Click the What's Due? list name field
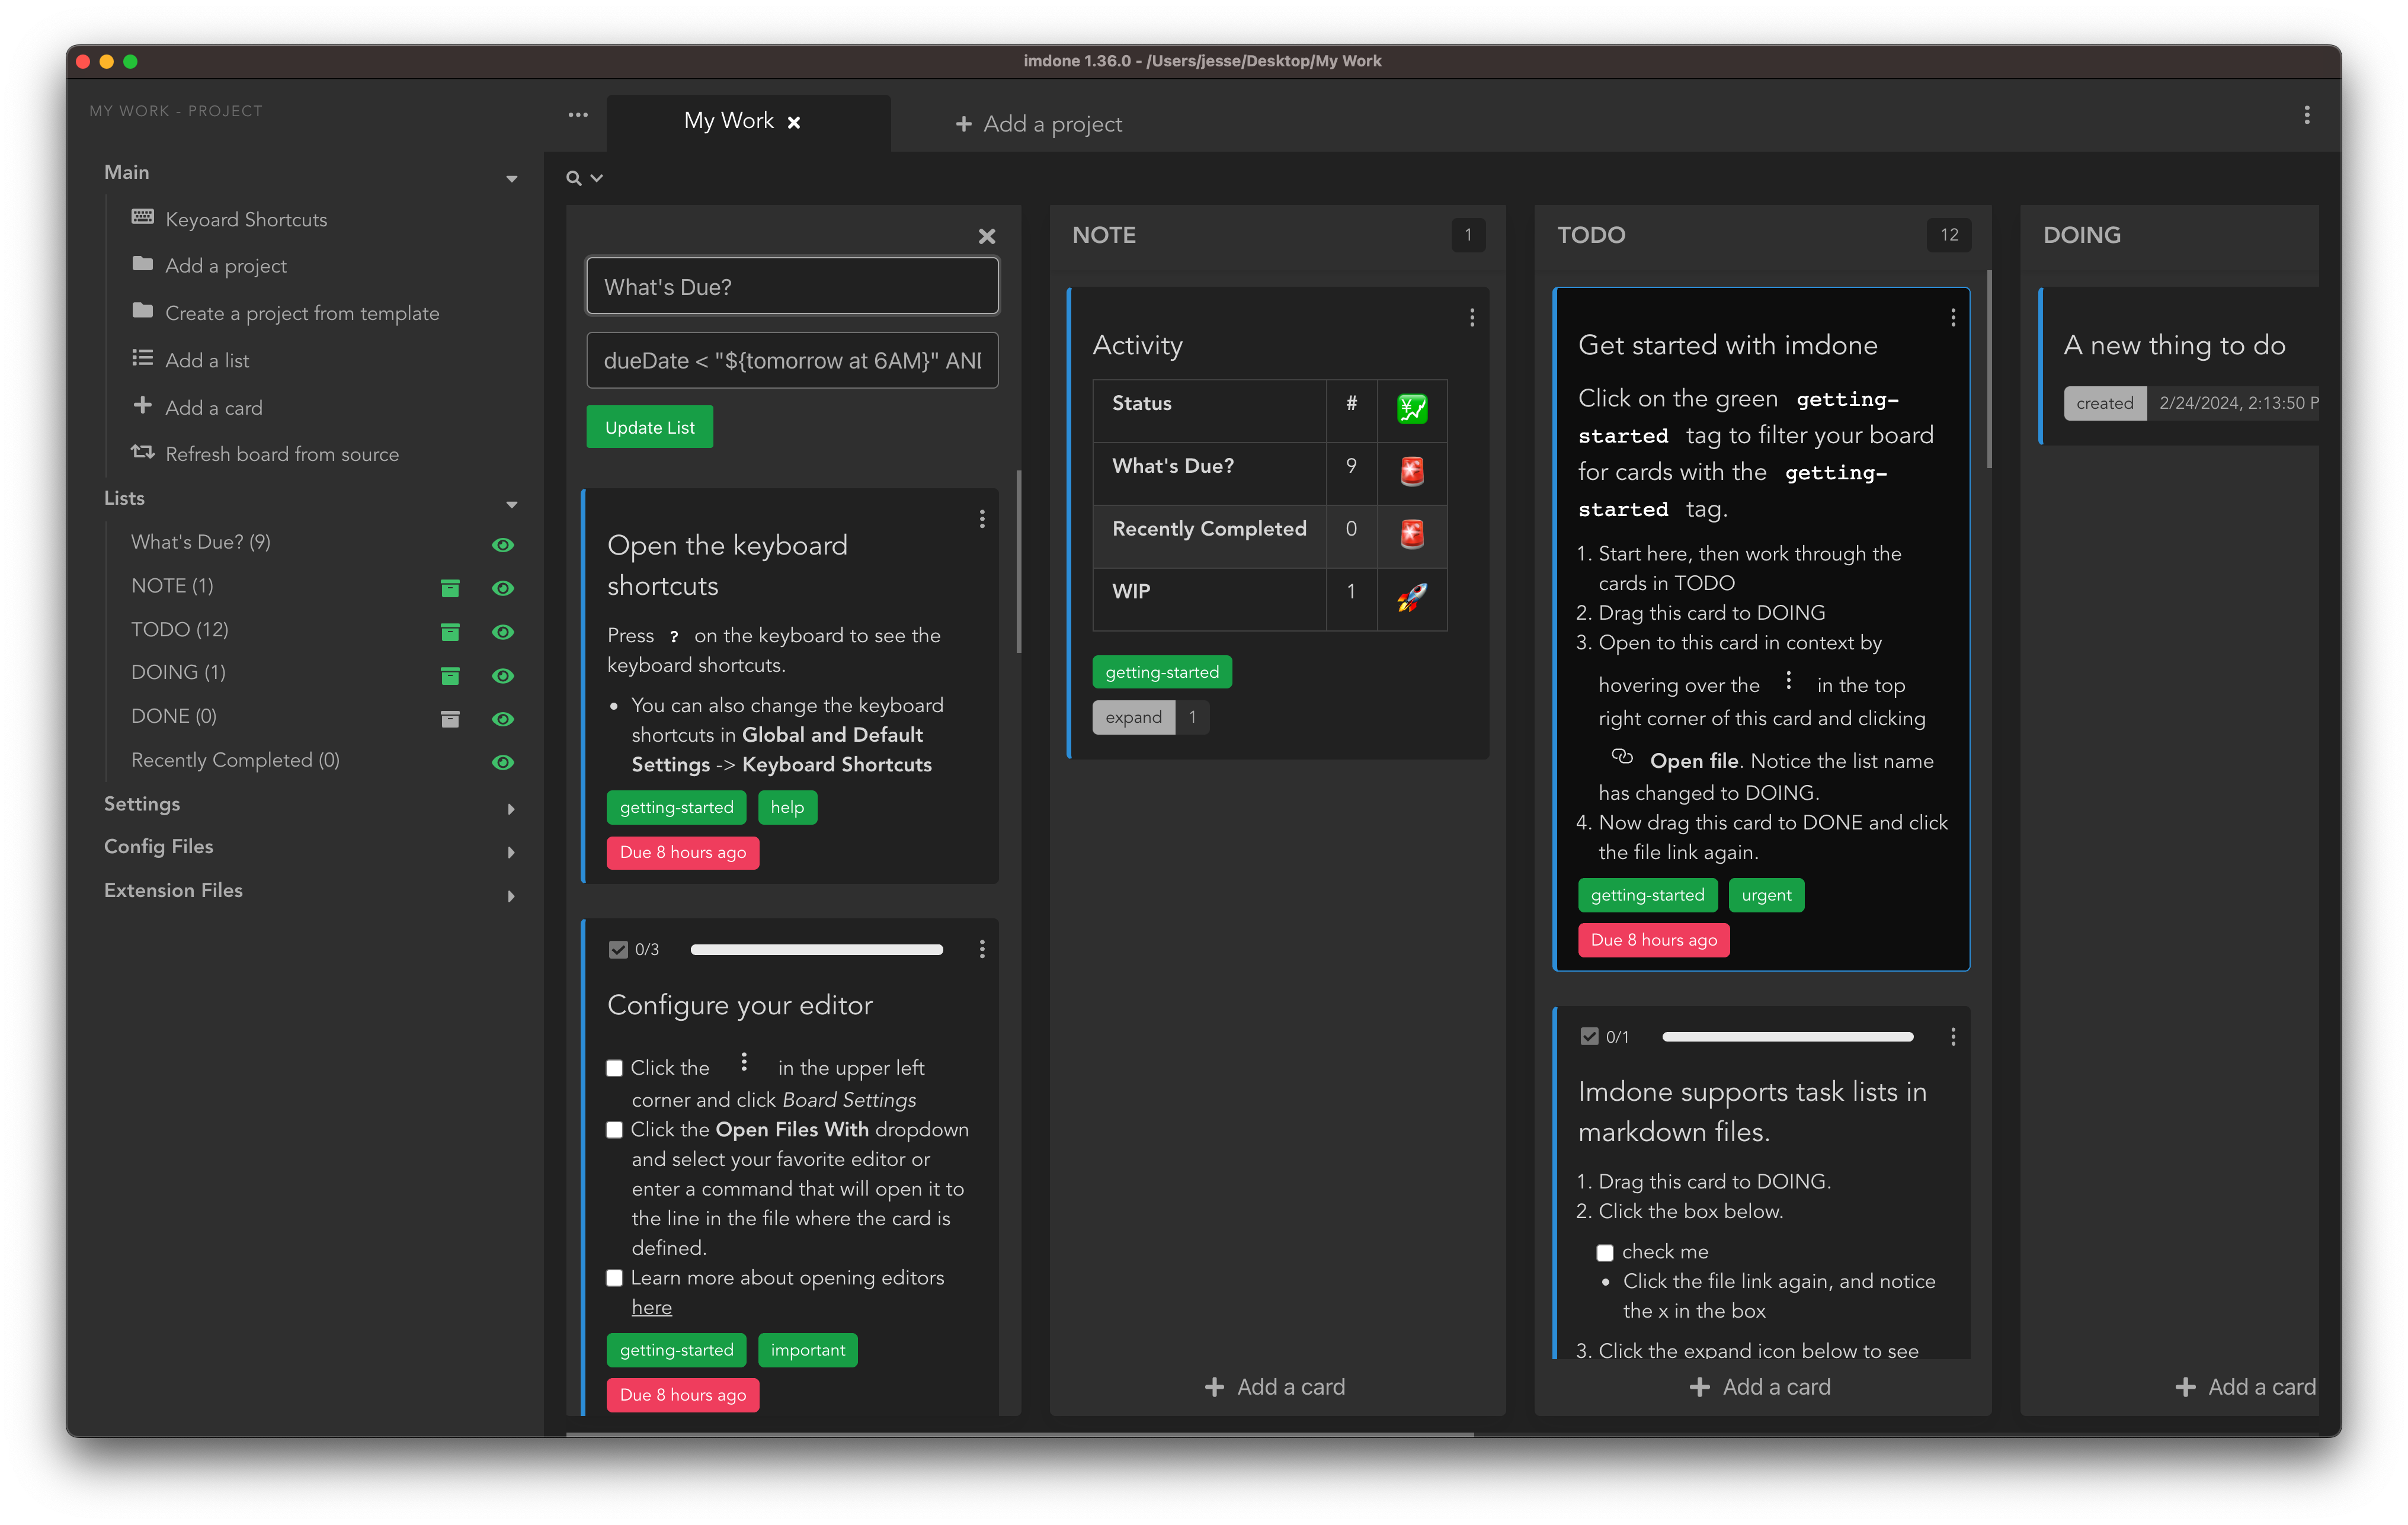This screenshot has width=2408, height=1525. (792, 286)
